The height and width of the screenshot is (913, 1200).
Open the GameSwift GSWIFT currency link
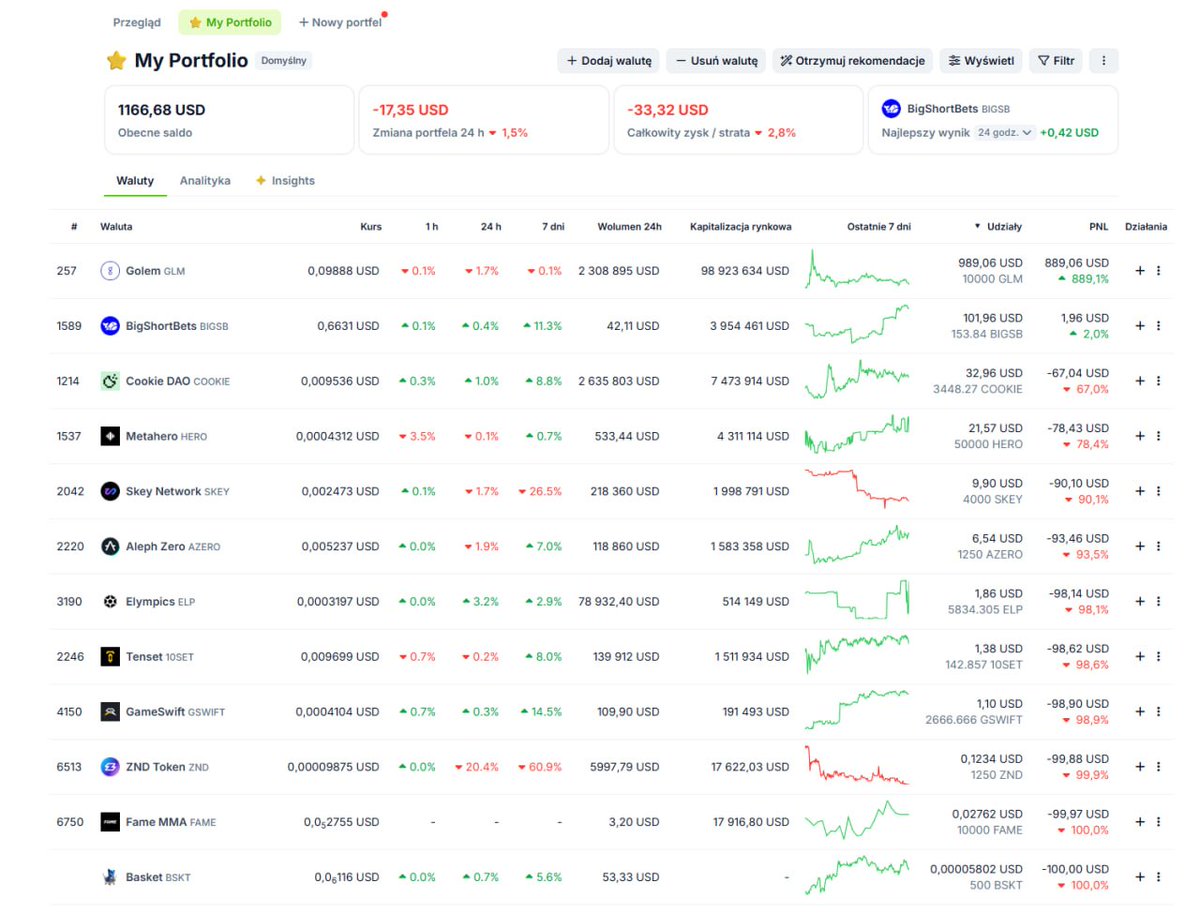click(176, 712)
